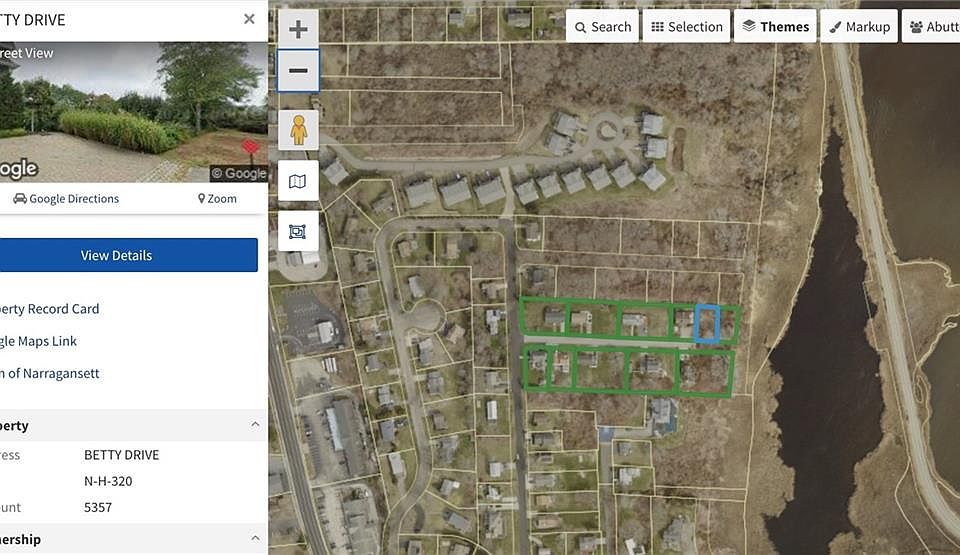Image resolution: width=960 pixels, height=555 pixels.
Task: Open the Town of Narragansett link
Action: point(49,373)
